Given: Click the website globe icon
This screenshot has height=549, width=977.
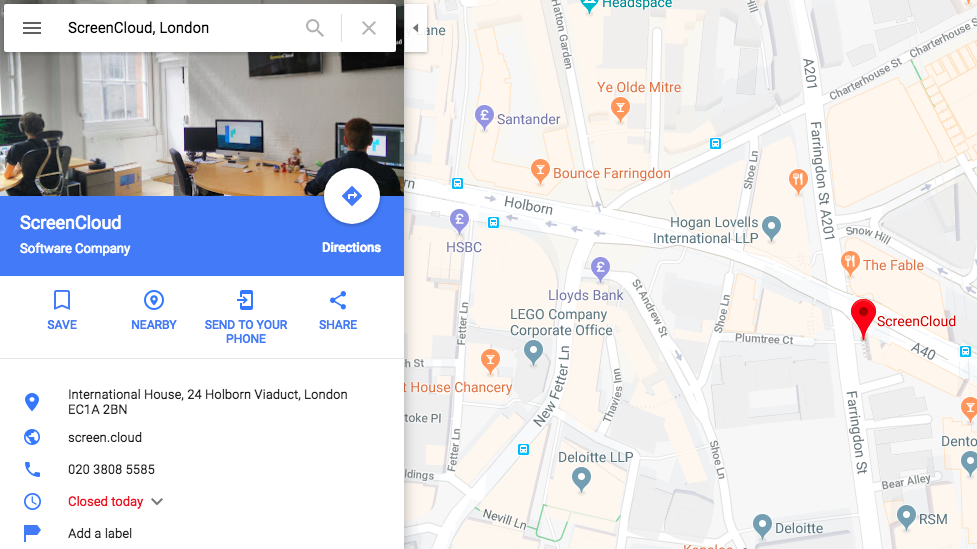Looking at the screenshot, I should coord(32,437).
